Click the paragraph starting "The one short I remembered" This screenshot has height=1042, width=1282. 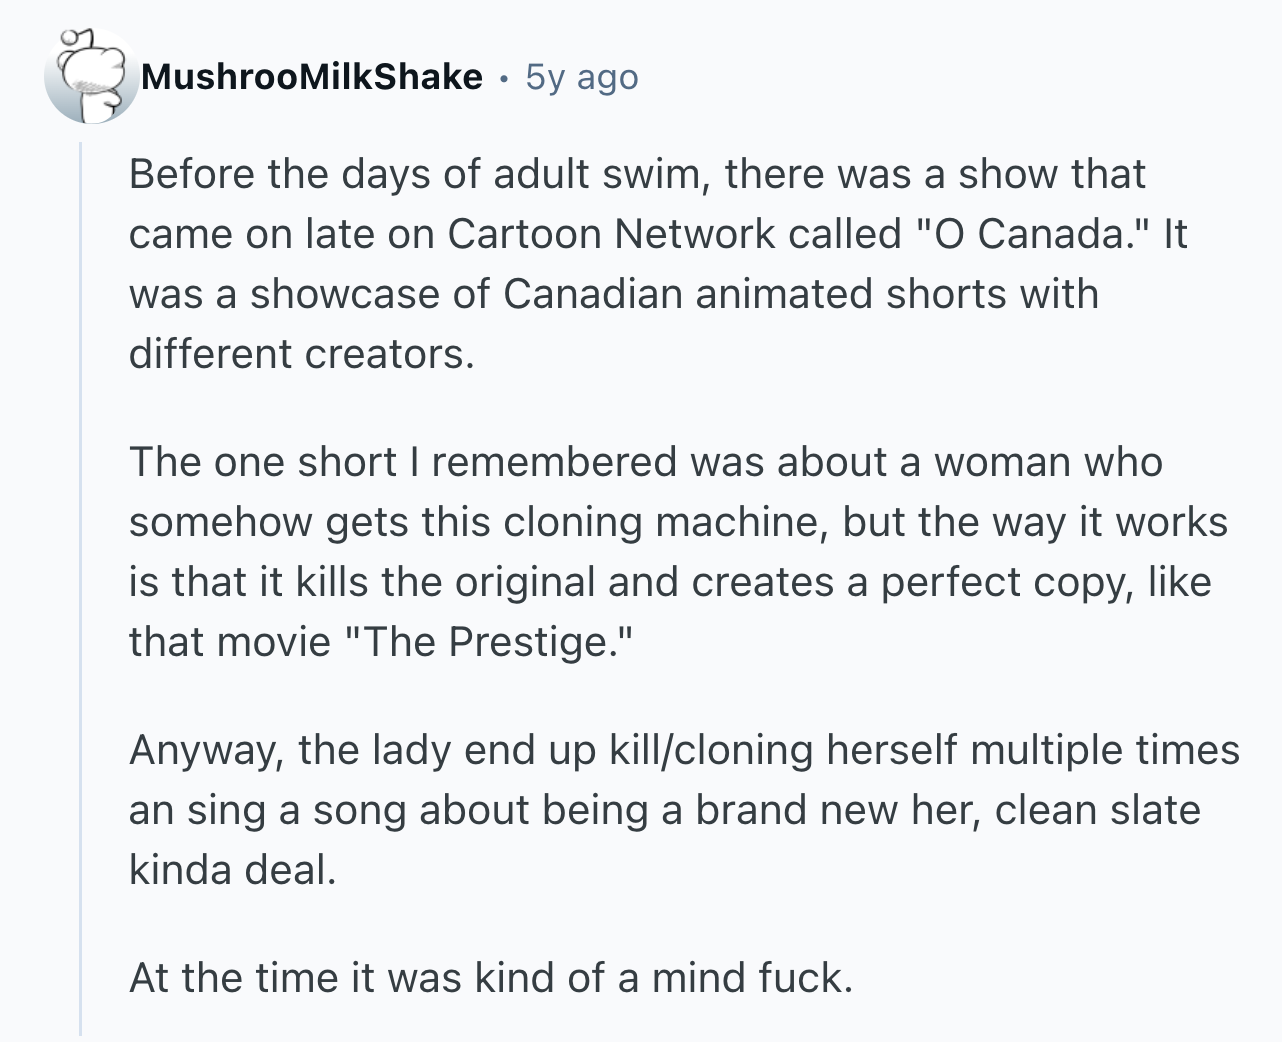pyautogui.click(x=678, y=552)
